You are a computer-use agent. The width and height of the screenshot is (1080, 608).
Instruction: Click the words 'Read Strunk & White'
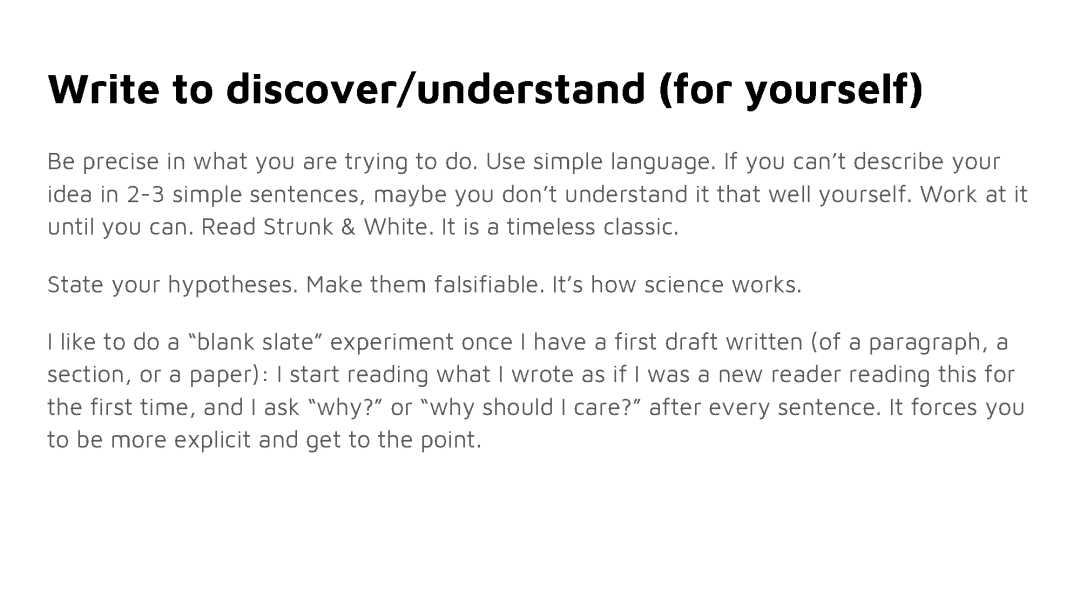tap(317, 227)
